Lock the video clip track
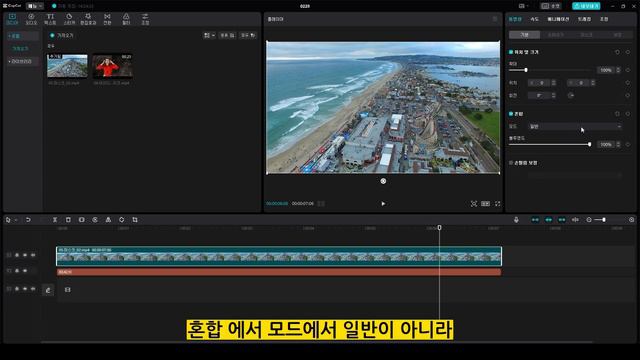This screenshot has width=640, height=360. (17, 255)
